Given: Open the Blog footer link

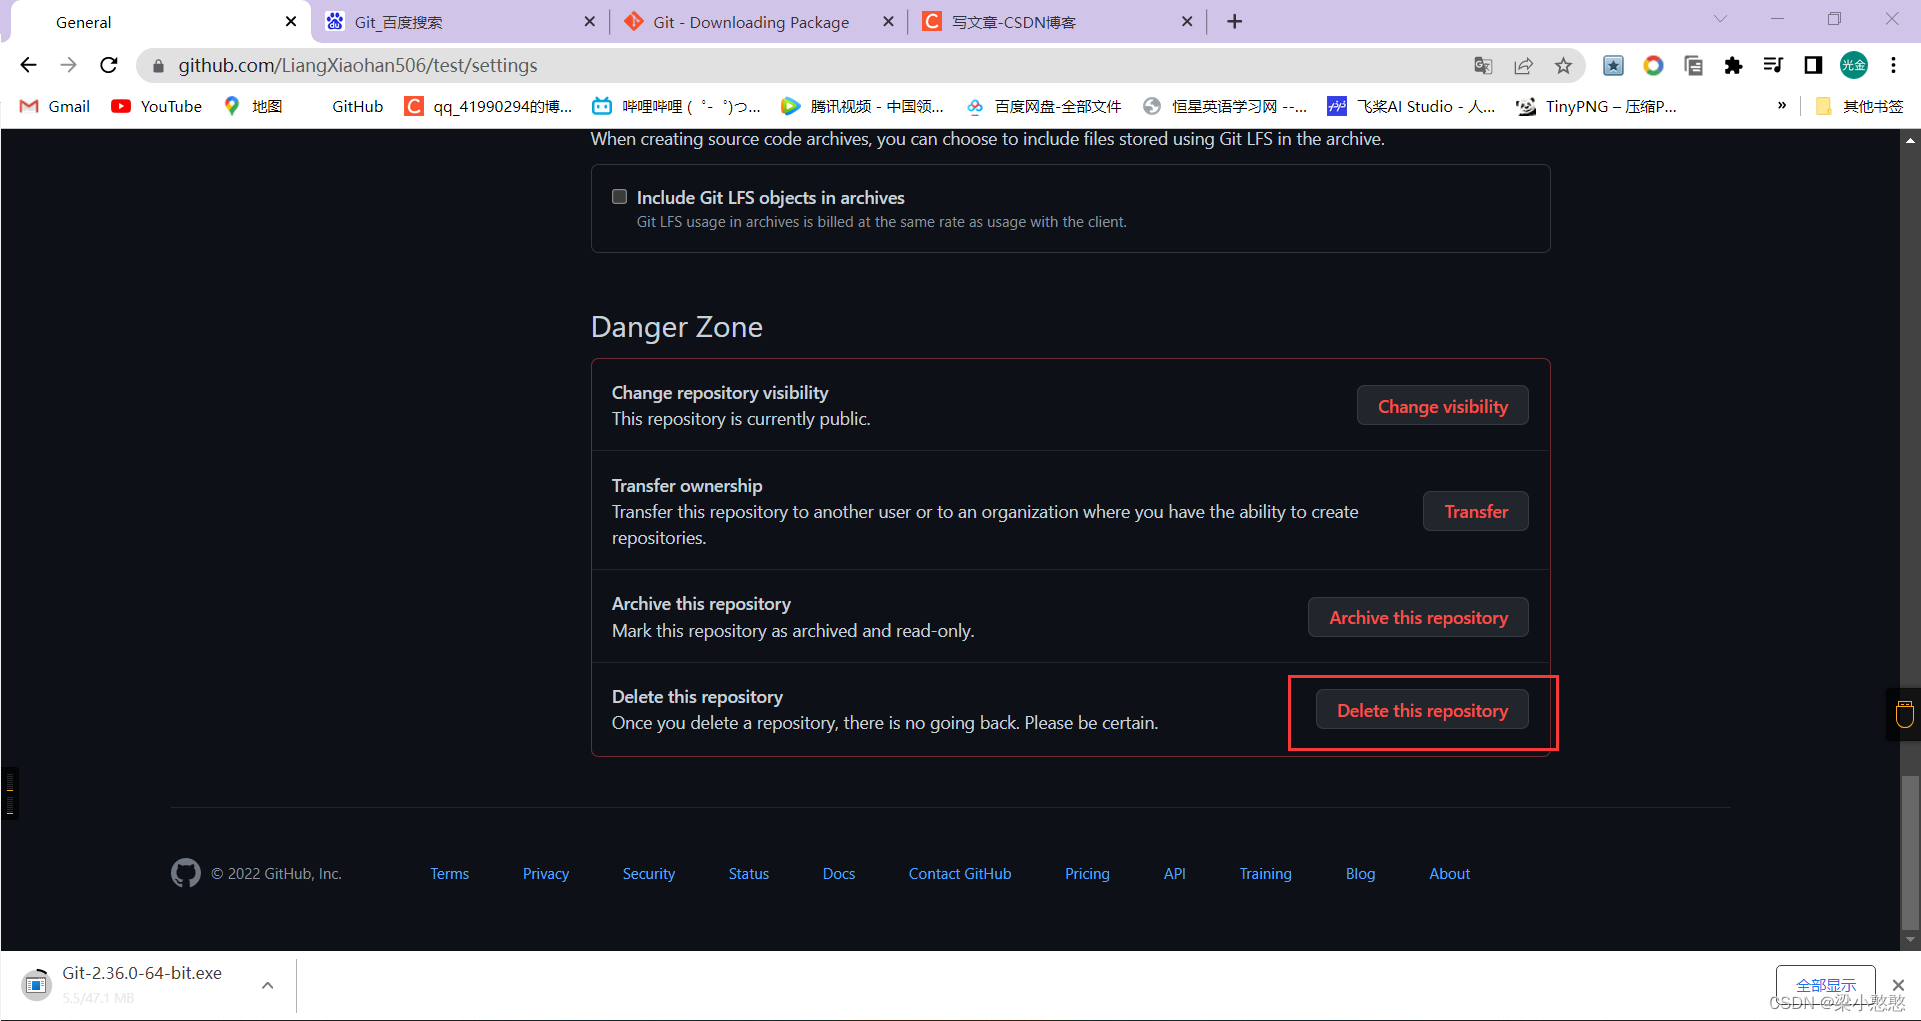Looking at the screenshot, I should coord(1360,873).
